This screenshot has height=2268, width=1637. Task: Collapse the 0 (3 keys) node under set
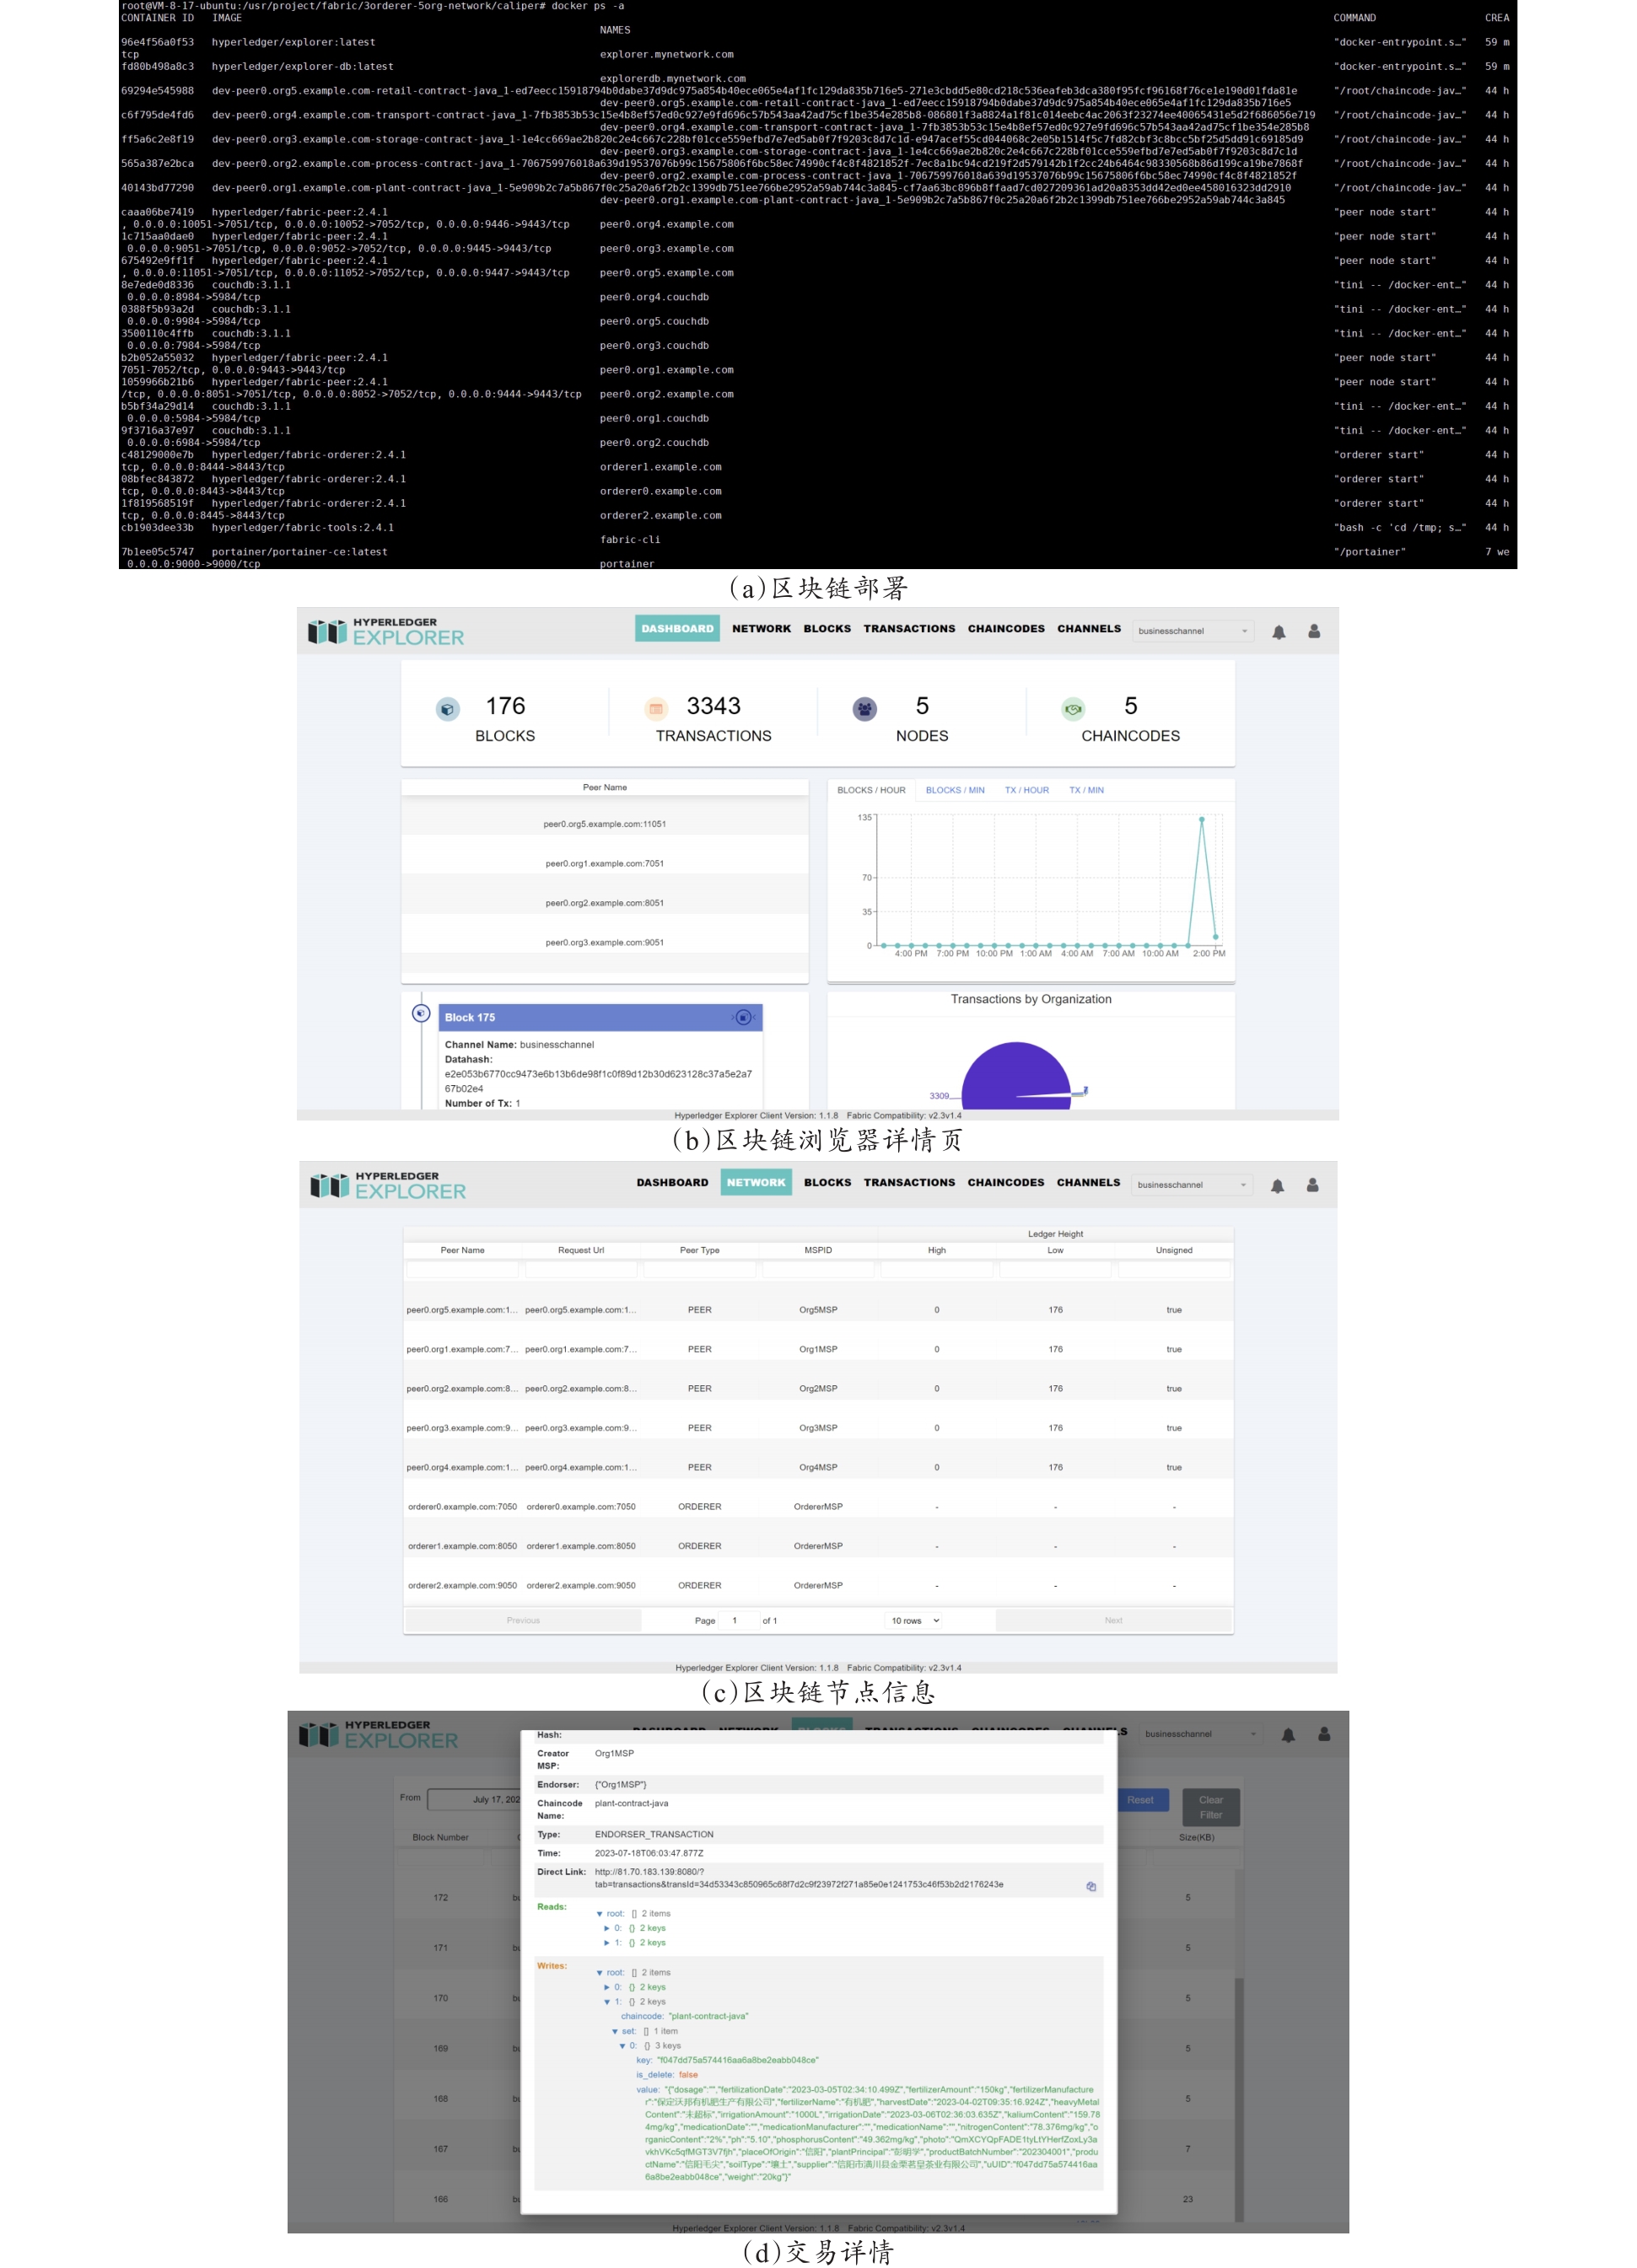tap(622, 2046)
